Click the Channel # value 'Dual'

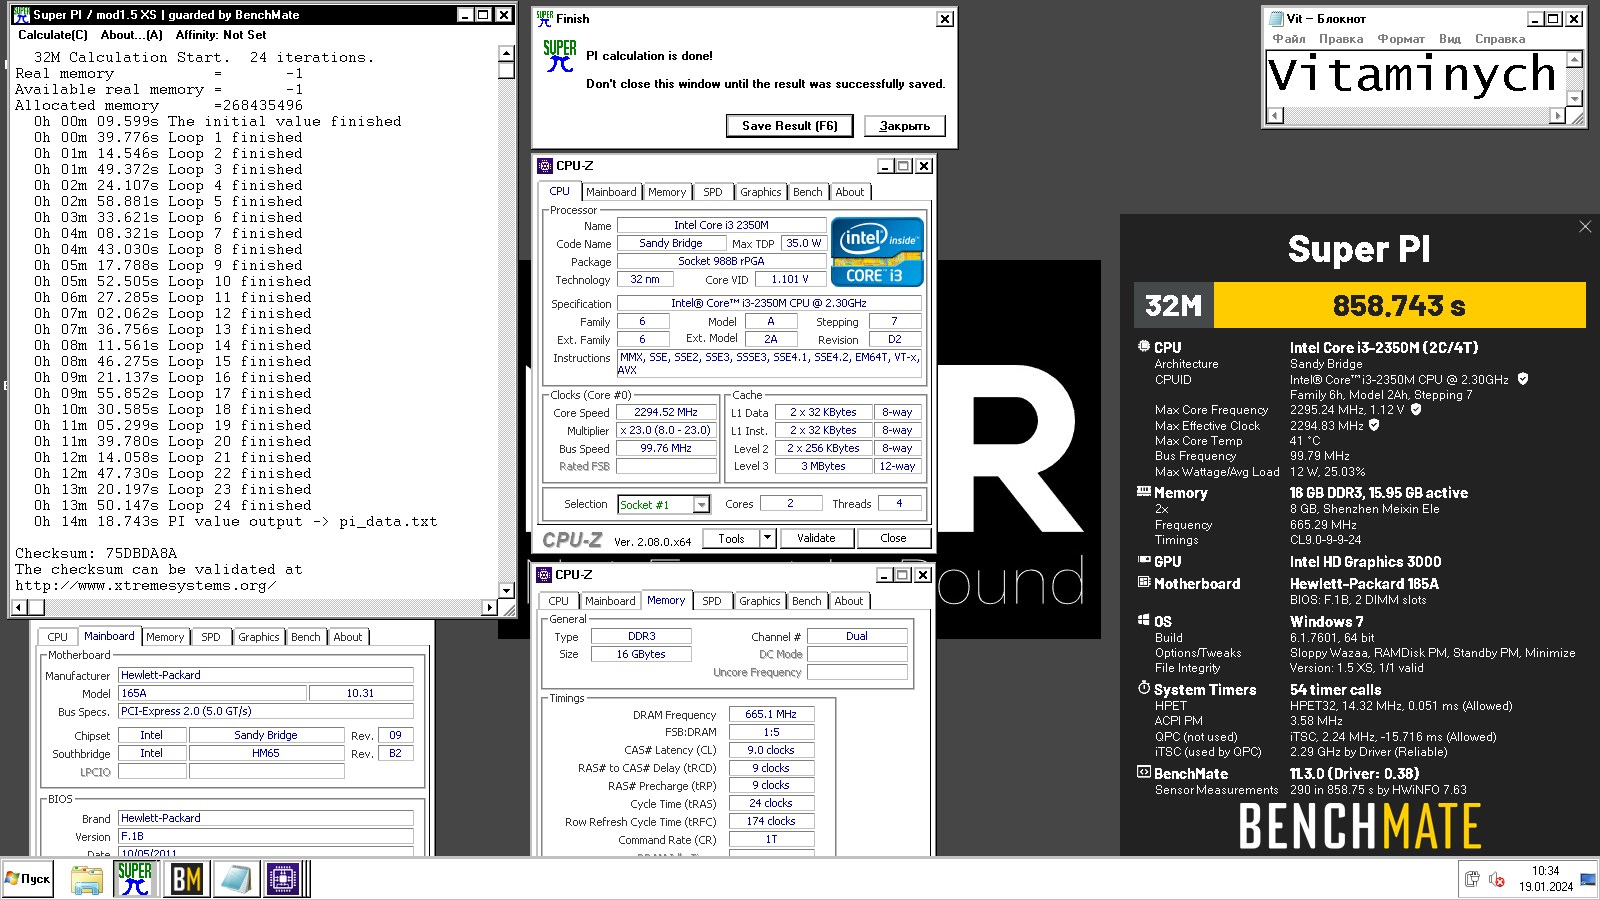click(857, 636)
